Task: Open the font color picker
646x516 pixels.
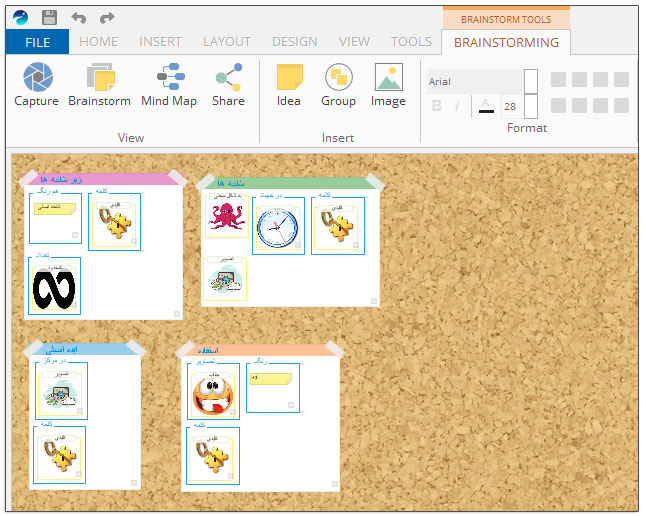Action: [486, 106]
